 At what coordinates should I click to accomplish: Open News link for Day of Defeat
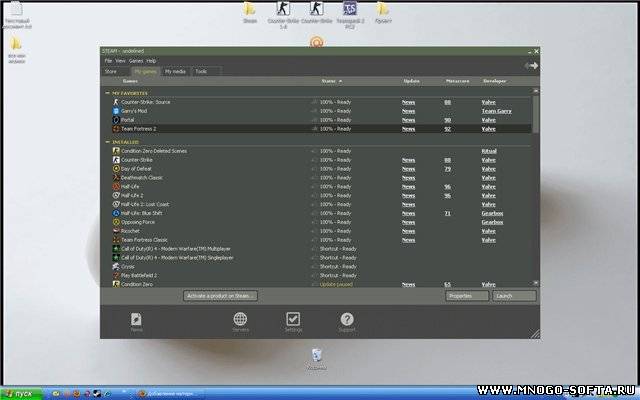[x=408, y=169]
